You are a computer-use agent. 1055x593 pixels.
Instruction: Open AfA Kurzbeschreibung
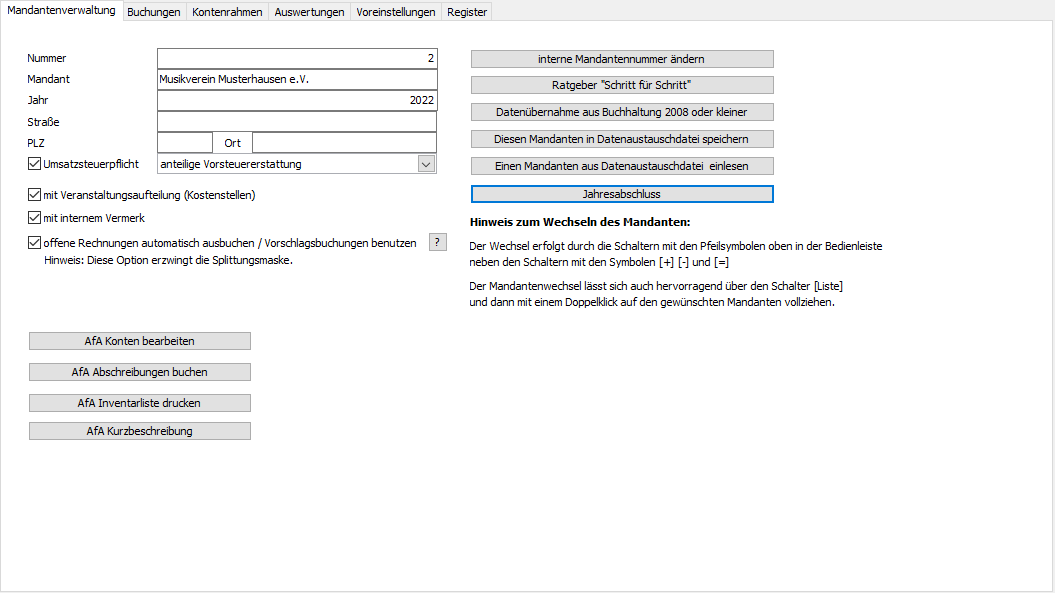click(140, 431)
